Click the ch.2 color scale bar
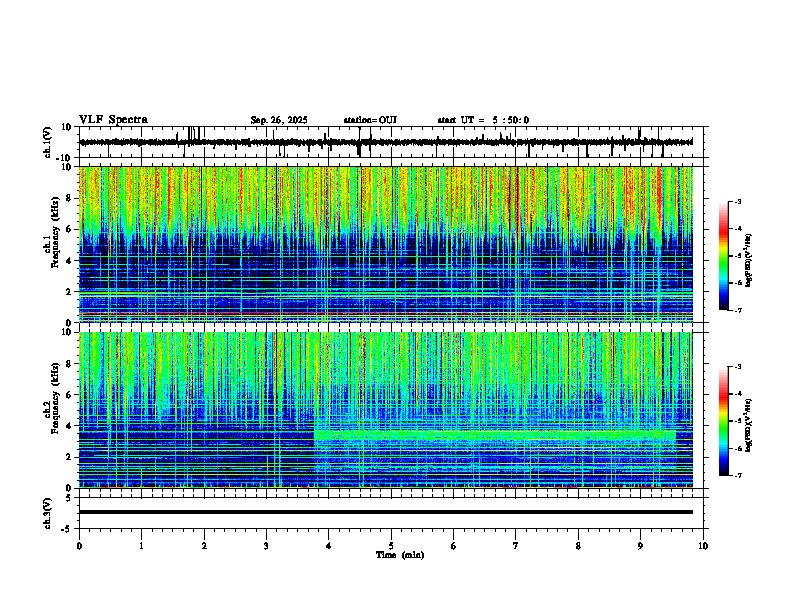Screen dimensions: 792x612 [x=724, y=421]
